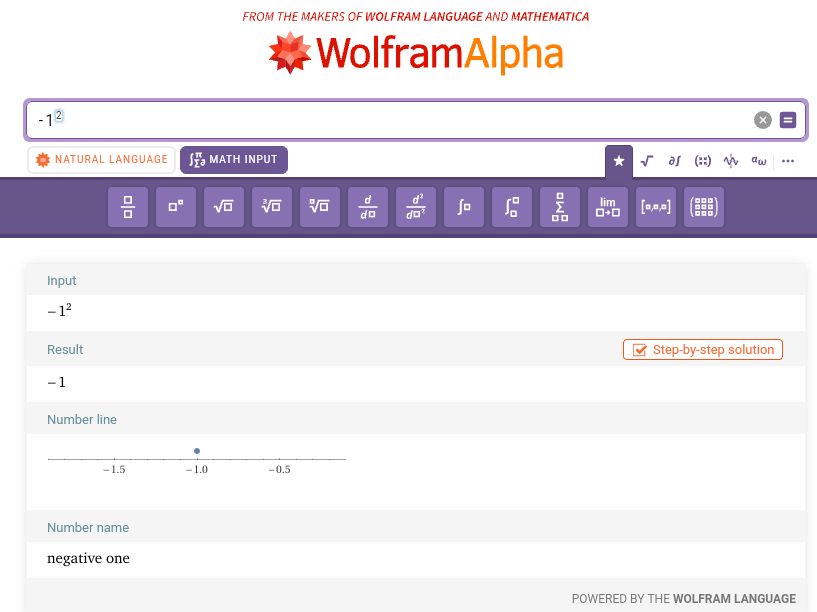Insert a fraction template
Viewport: 817px width, 612px height.
pyautogui.click(x=128, y=207)
